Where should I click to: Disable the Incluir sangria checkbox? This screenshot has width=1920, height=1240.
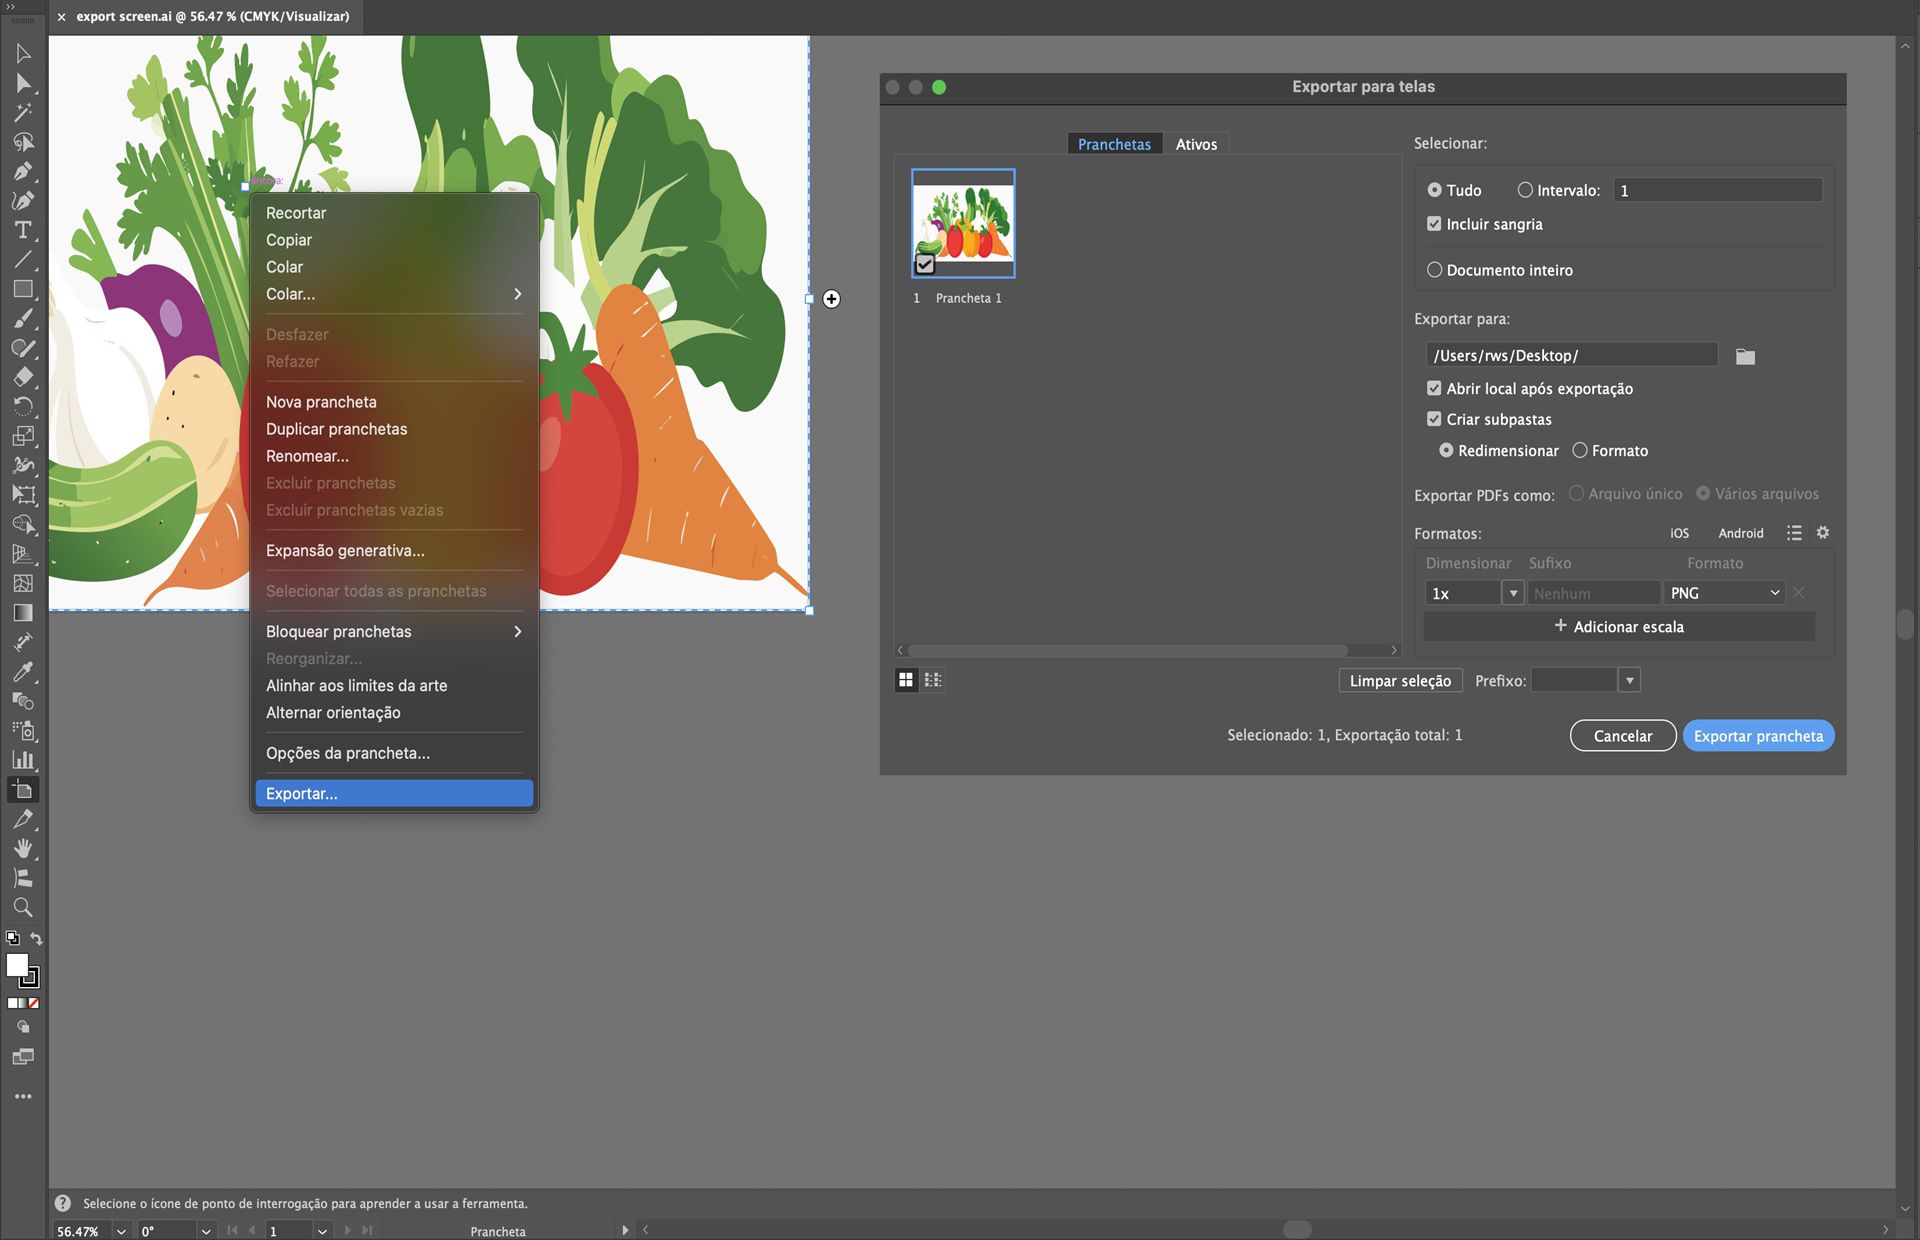pos(1434,223)
